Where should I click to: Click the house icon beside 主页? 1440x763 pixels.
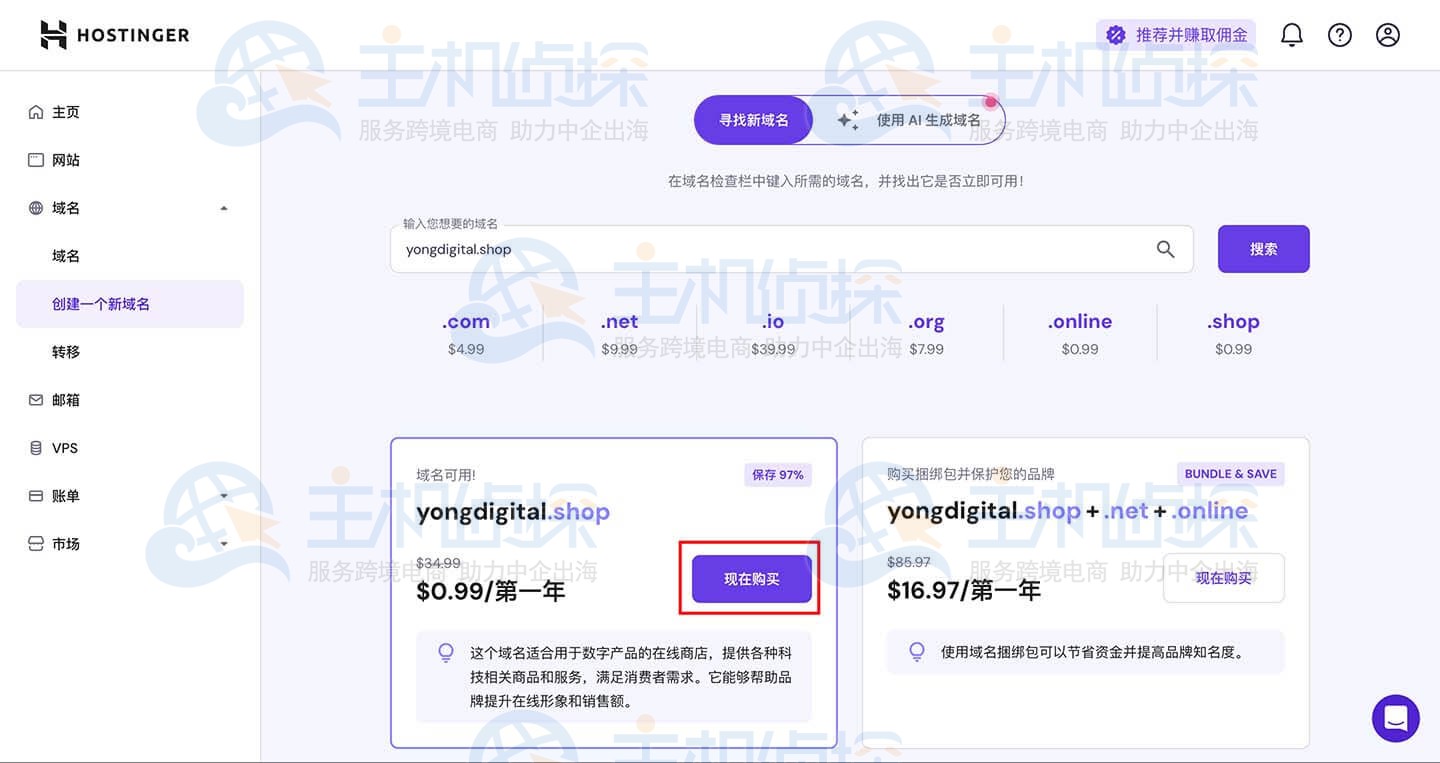click(x=36, y=112)
